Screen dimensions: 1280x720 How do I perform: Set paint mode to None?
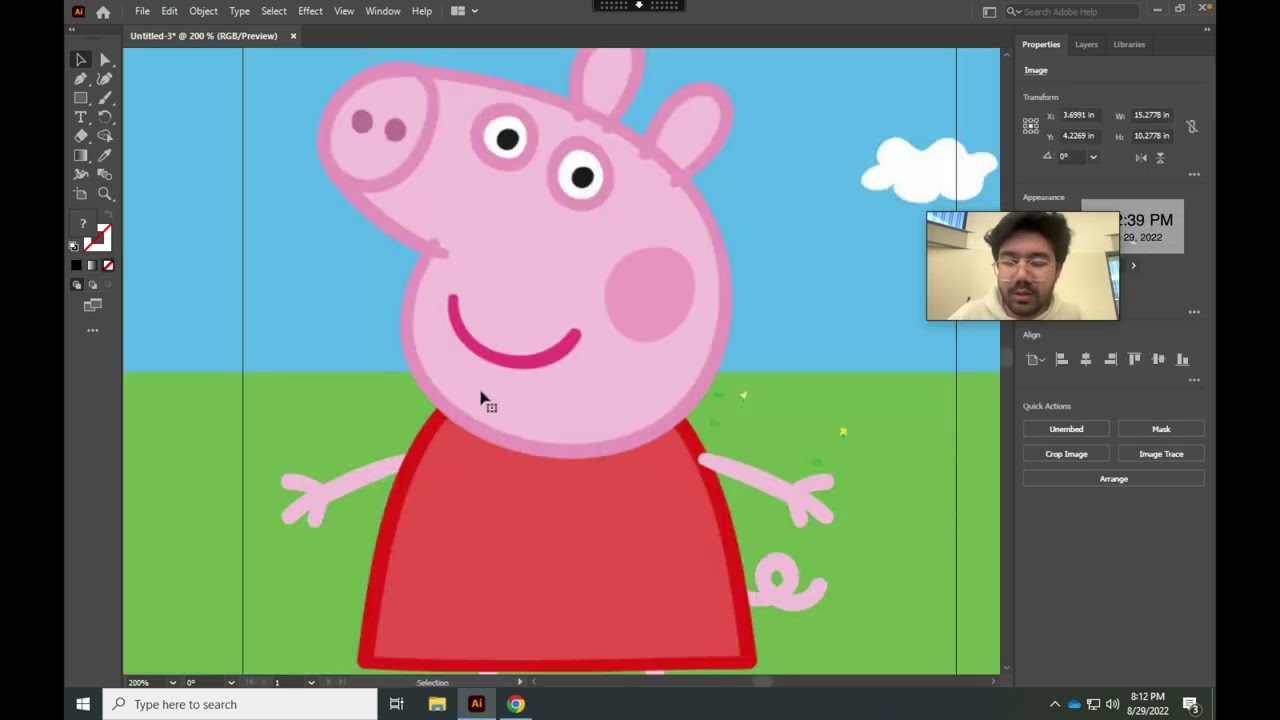[x=108, y=265]
